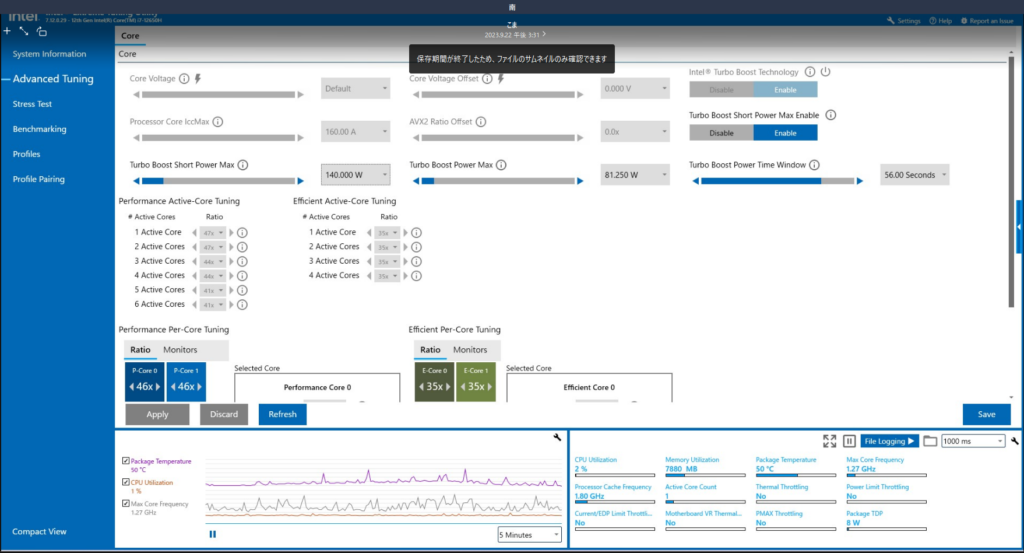This screenshot has height=553, width=1024.
Task: Open Benchmarking in sidebar
Action: click(x=40, y=129)
